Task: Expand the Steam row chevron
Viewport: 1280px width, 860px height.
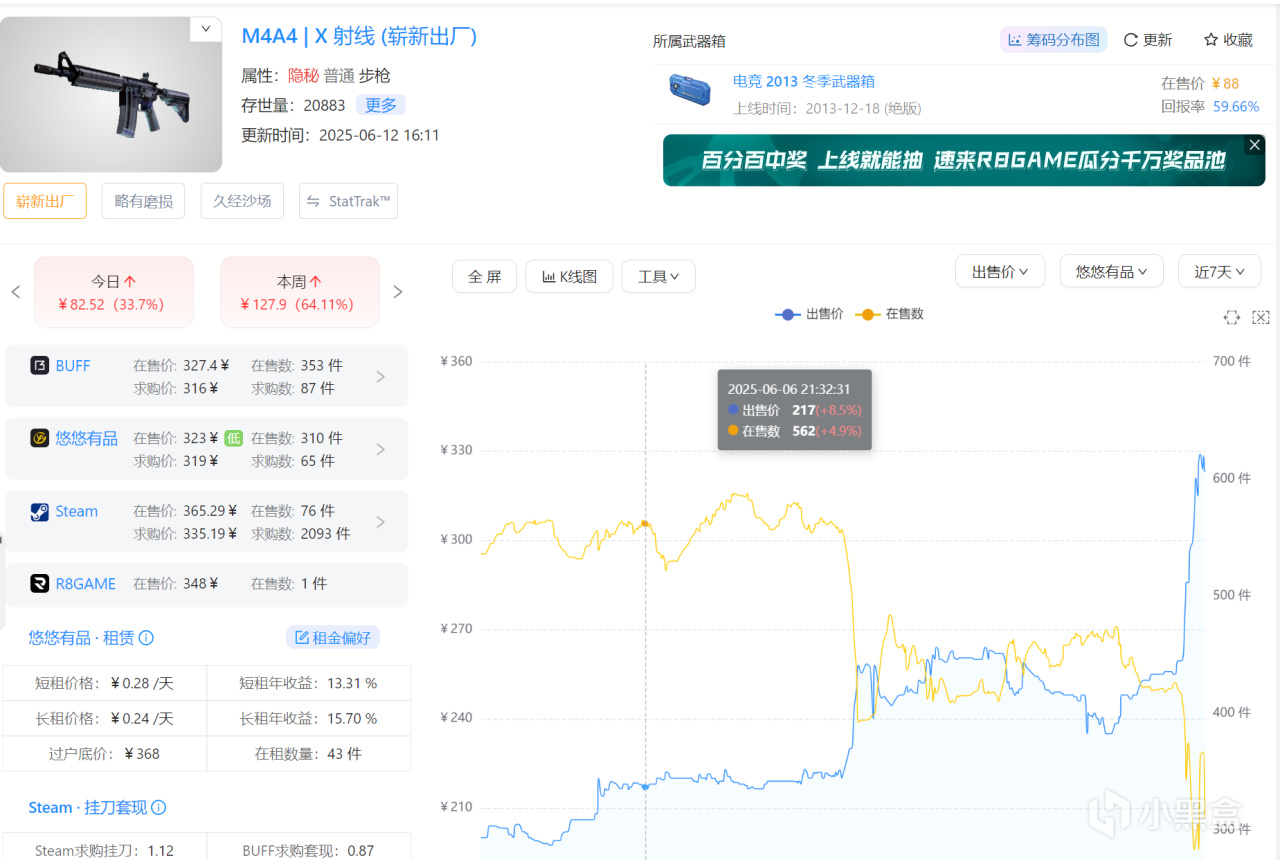Action: (x=380, y=522)
